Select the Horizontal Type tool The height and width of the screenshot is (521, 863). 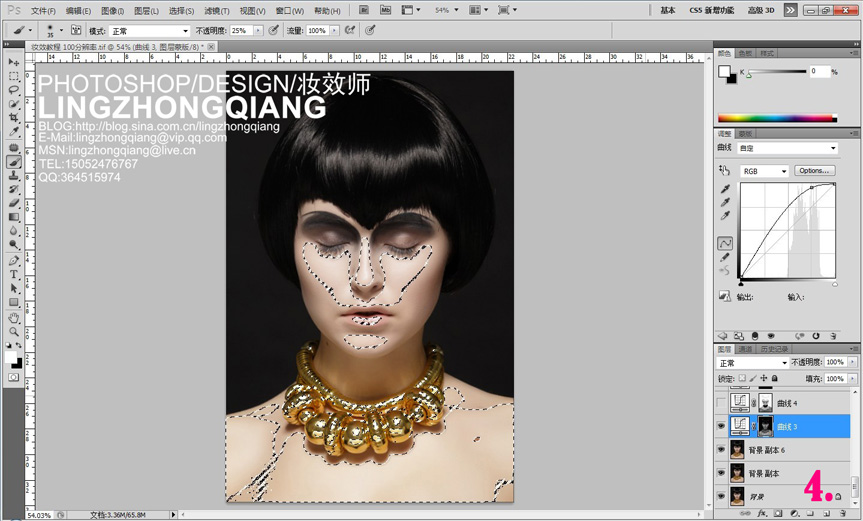[13, 275]
